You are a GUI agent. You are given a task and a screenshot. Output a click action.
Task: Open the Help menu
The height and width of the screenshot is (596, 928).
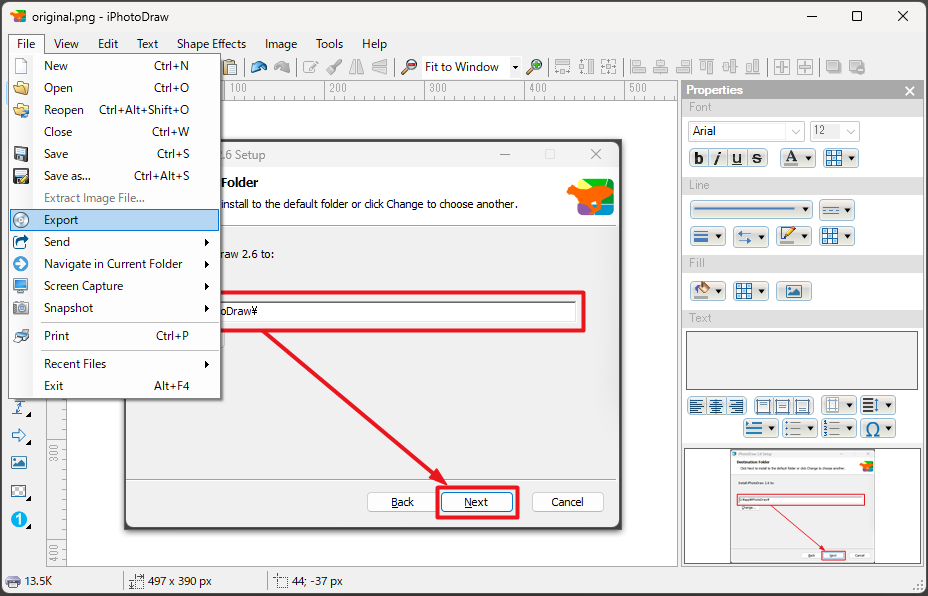tap(374, 44)
